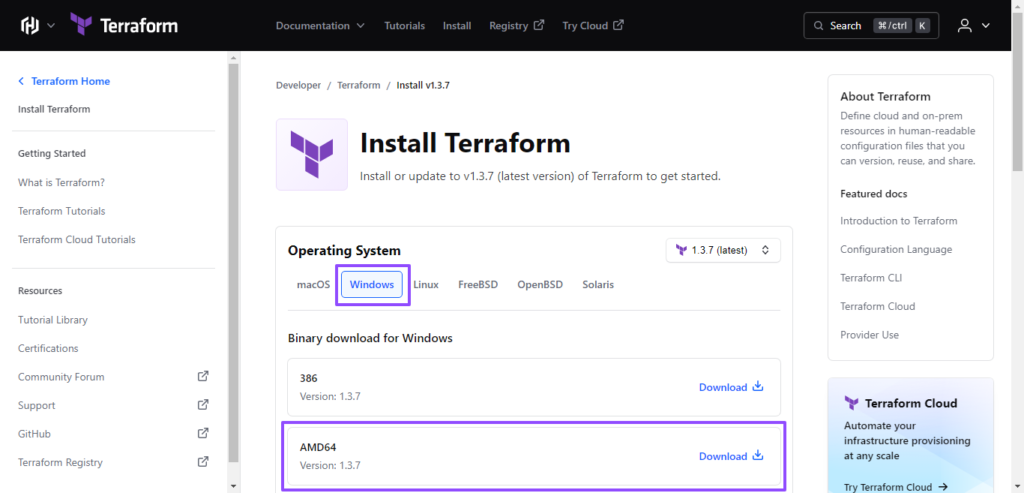Expand the chevron next to the user icon

[985, 26]
